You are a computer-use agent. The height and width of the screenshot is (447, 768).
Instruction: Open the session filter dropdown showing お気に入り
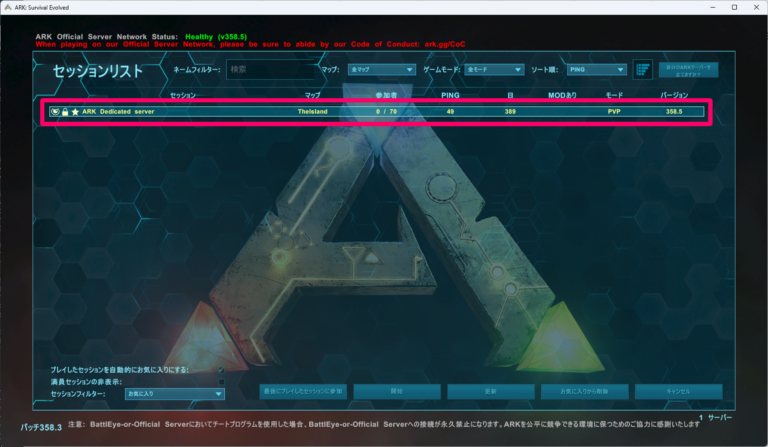(175, 394)
